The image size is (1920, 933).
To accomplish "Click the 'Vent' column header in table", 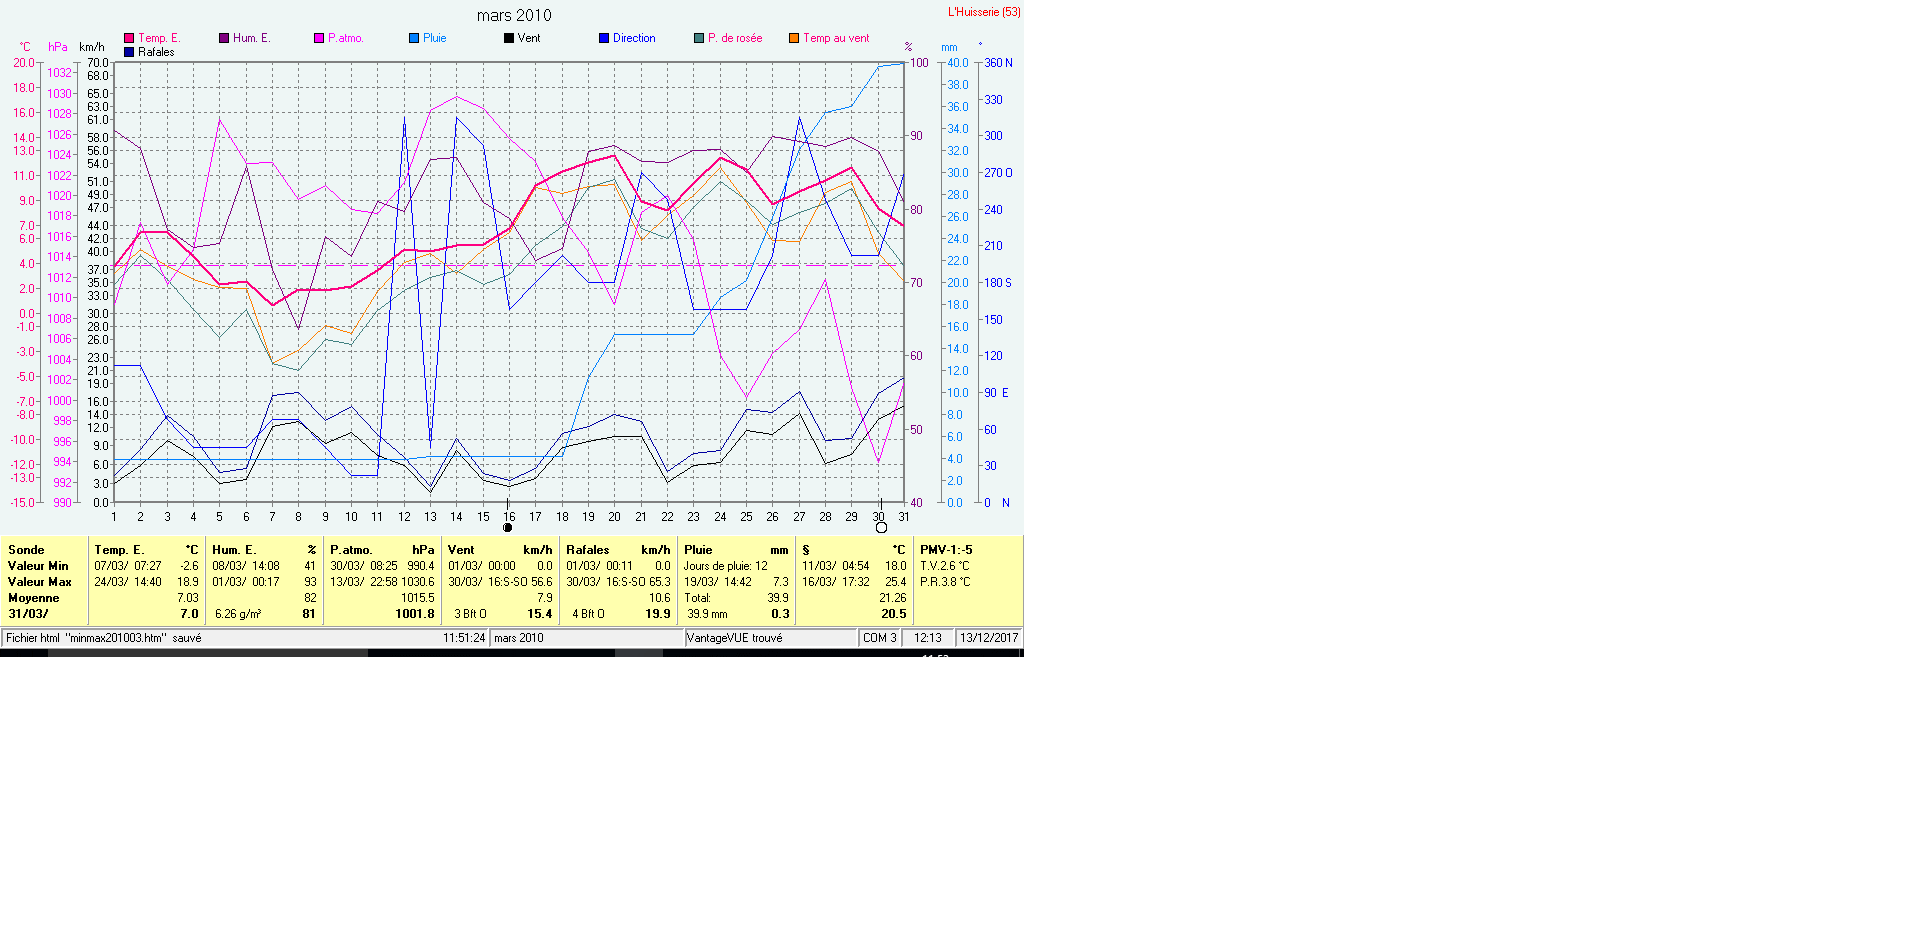I will tap(461, 550).
